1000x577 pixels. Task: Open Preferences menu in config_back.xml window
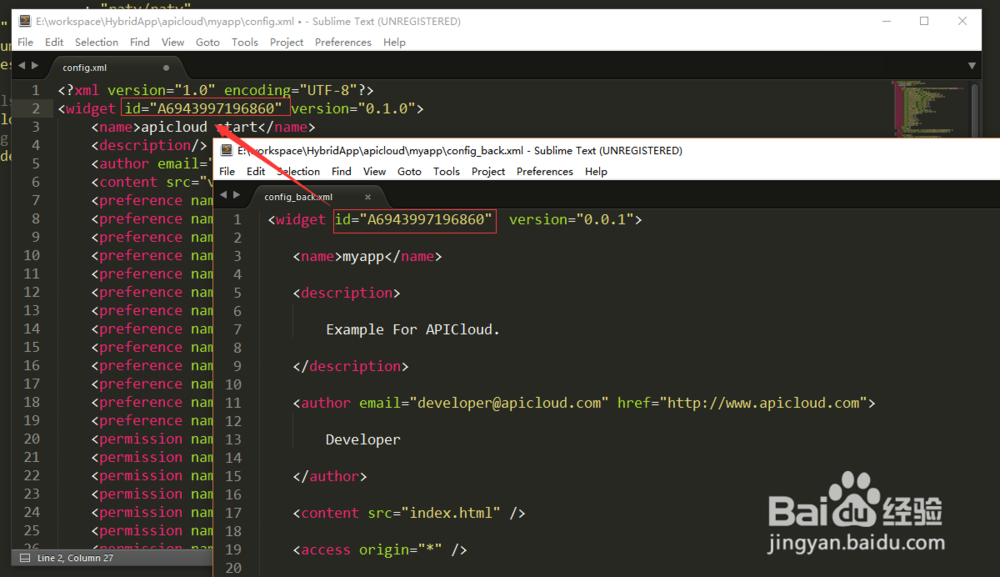coord(545,172)
